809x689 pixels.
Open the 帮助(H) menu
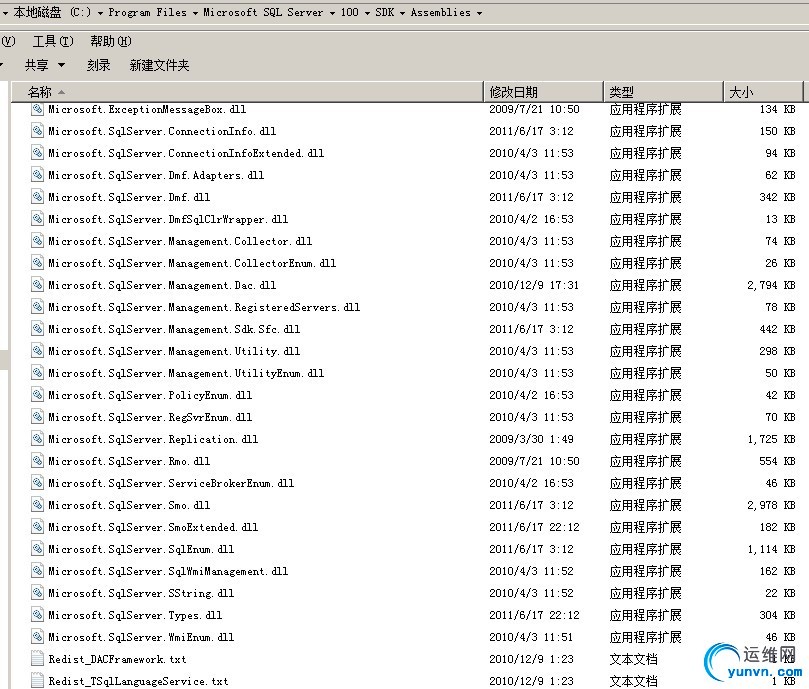111,41
